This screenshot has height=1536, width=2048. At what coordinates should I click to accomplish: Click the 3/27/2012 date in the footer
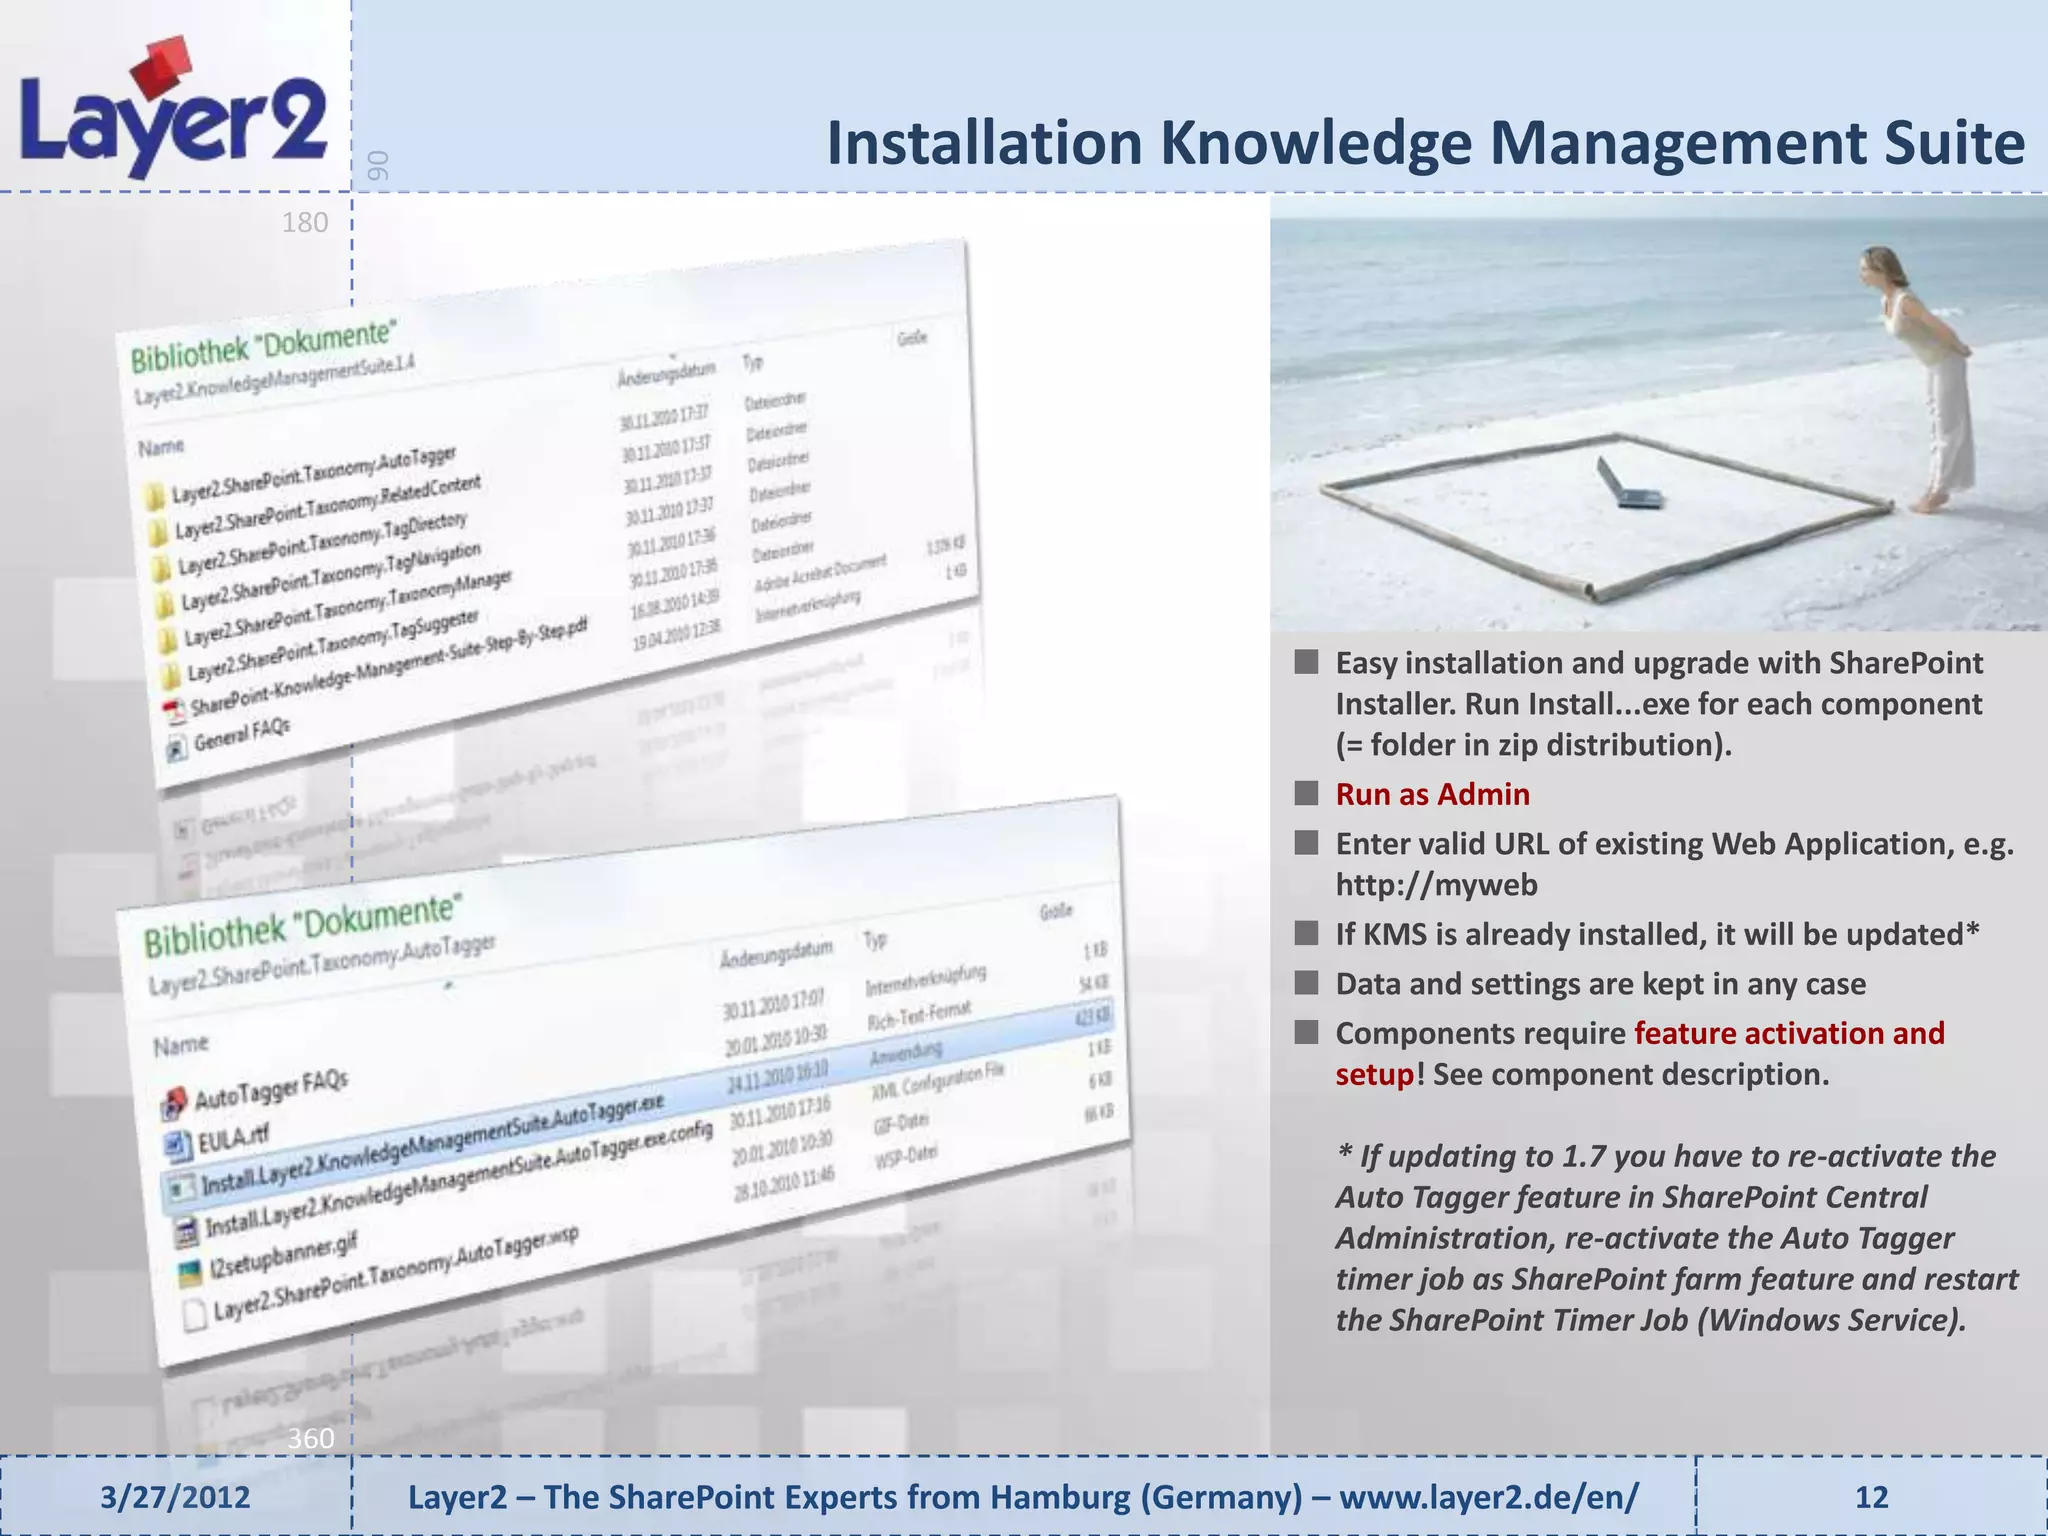tap(176, 1497)
